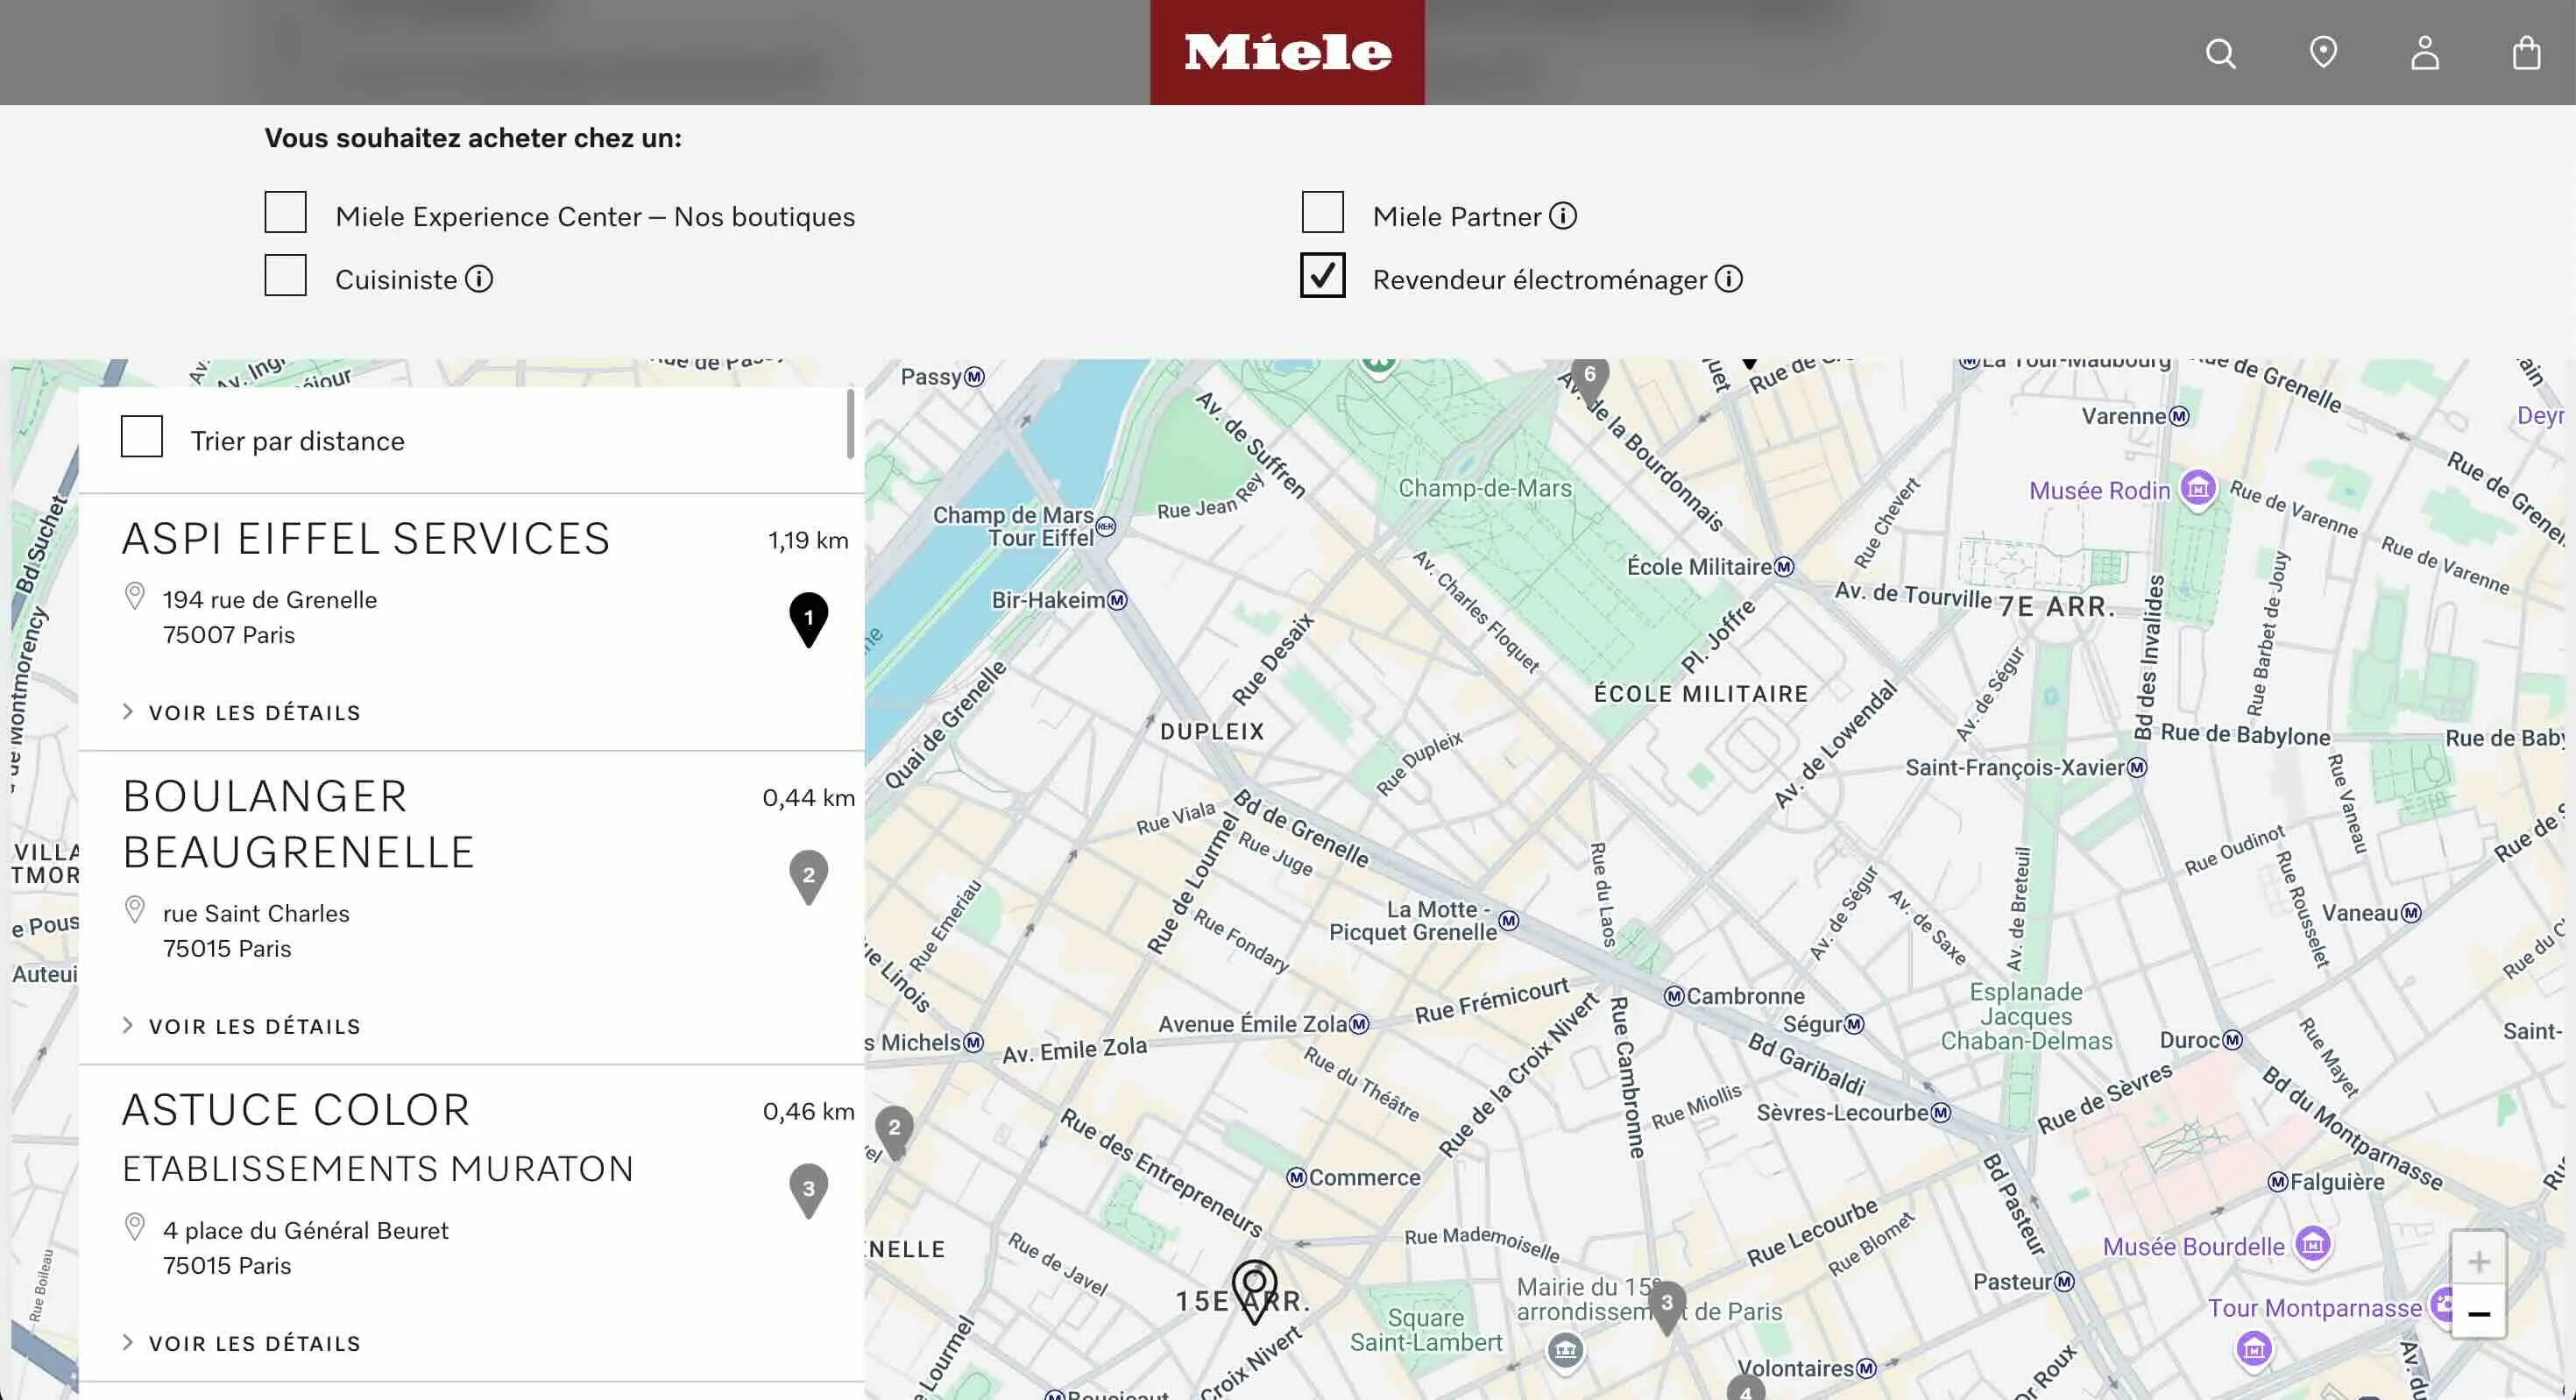Enable Trier par distance checkbox
The height and width of the screenshot is (1400, 2576).
[x=141, y=437]
